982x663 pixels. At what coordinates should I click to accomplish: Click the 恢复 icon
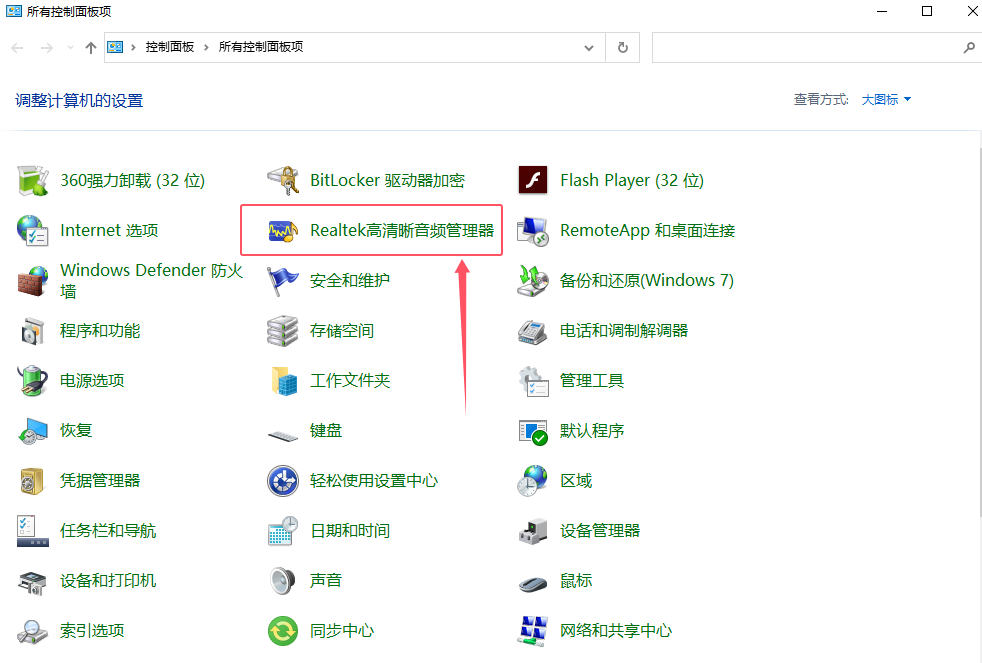33,431
